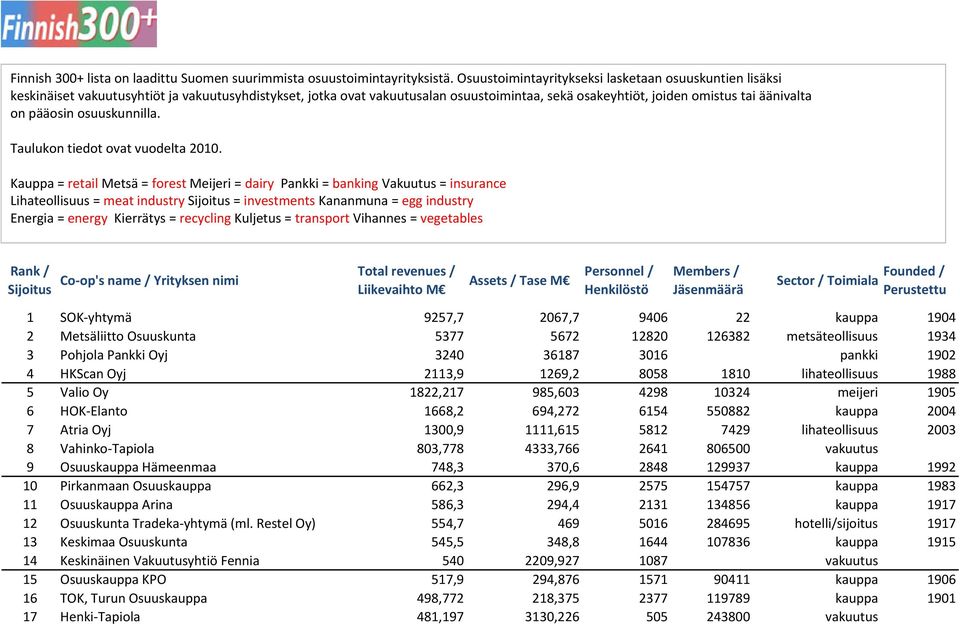Viewport: 960px width, 624px height.
Task: Click the revenue value 5377
Action: point(449,336)
